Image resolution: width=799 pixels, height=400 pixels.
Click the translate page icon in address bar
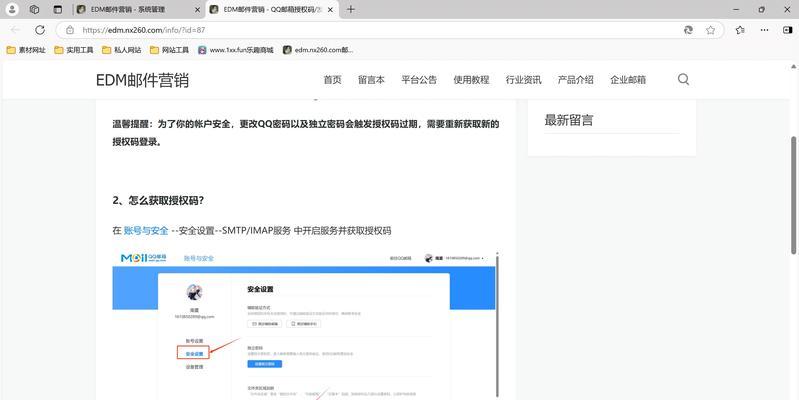pos(688,30)
